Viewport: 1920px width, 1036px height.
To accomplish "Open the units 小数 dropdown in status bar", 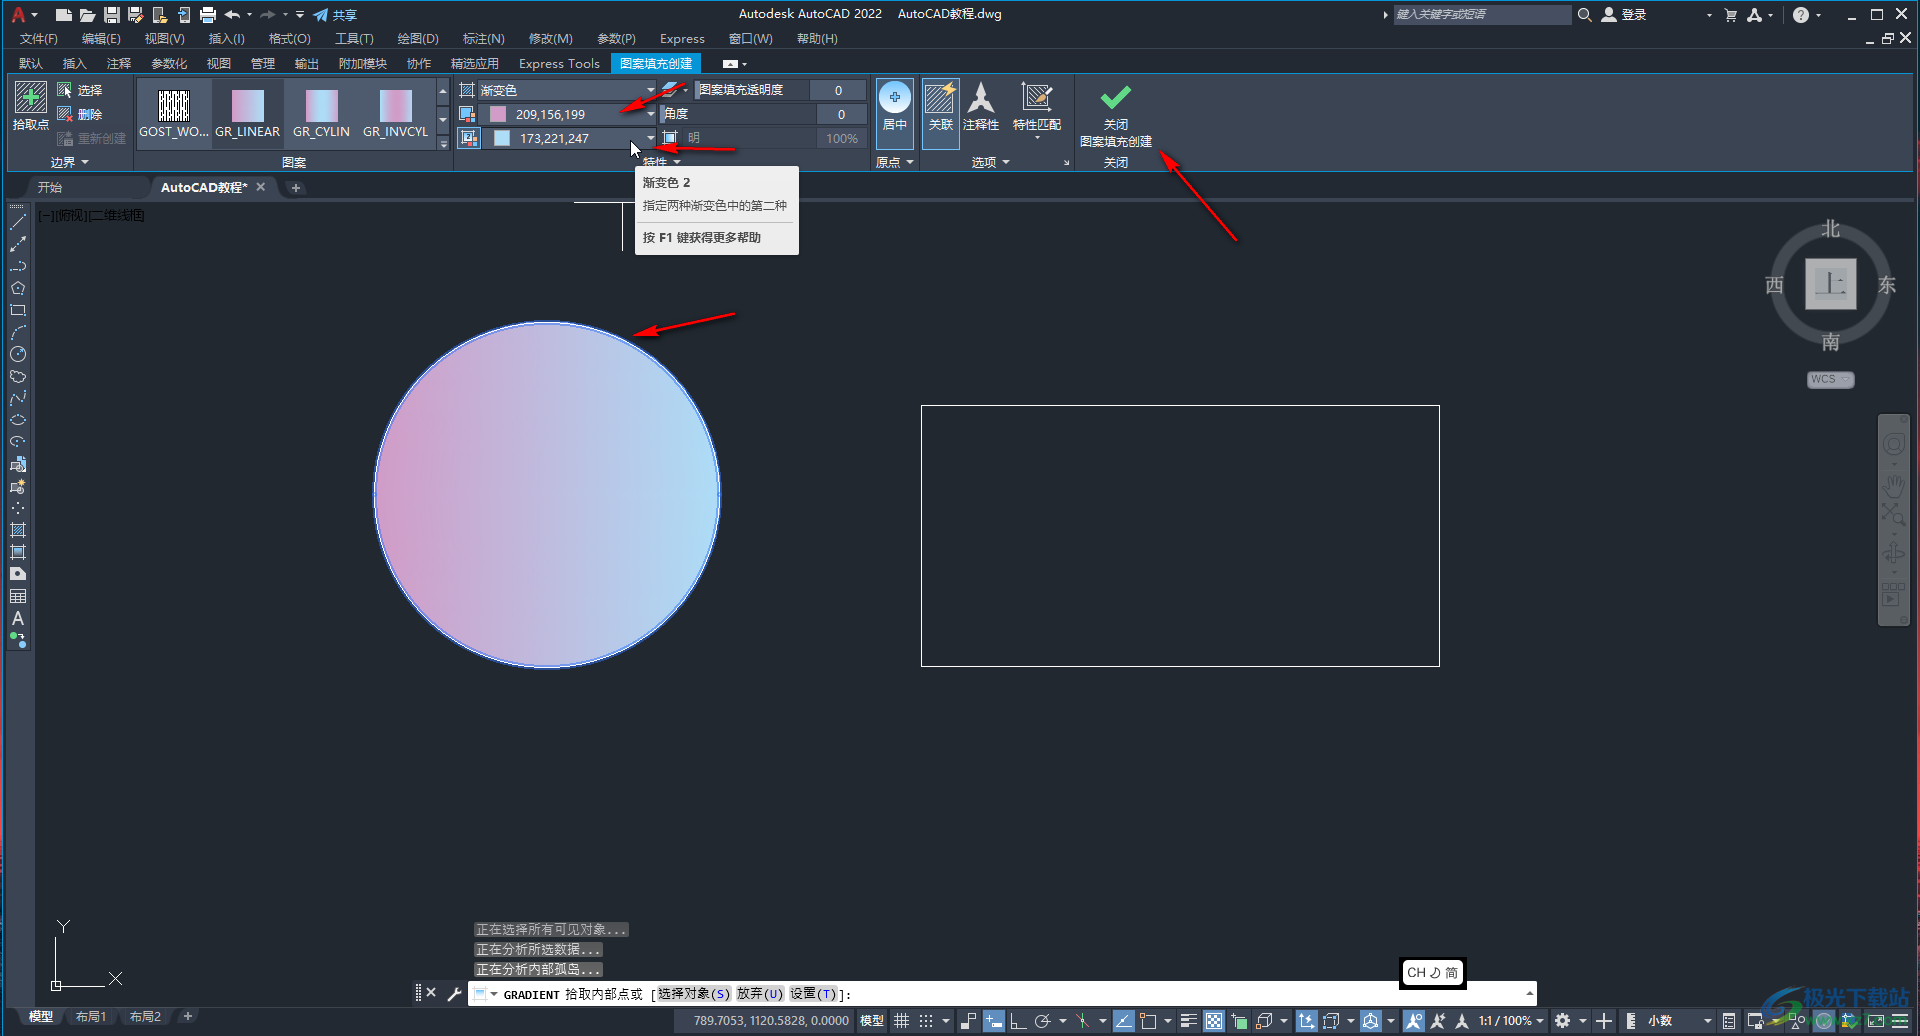I will pos(1679,1021).
